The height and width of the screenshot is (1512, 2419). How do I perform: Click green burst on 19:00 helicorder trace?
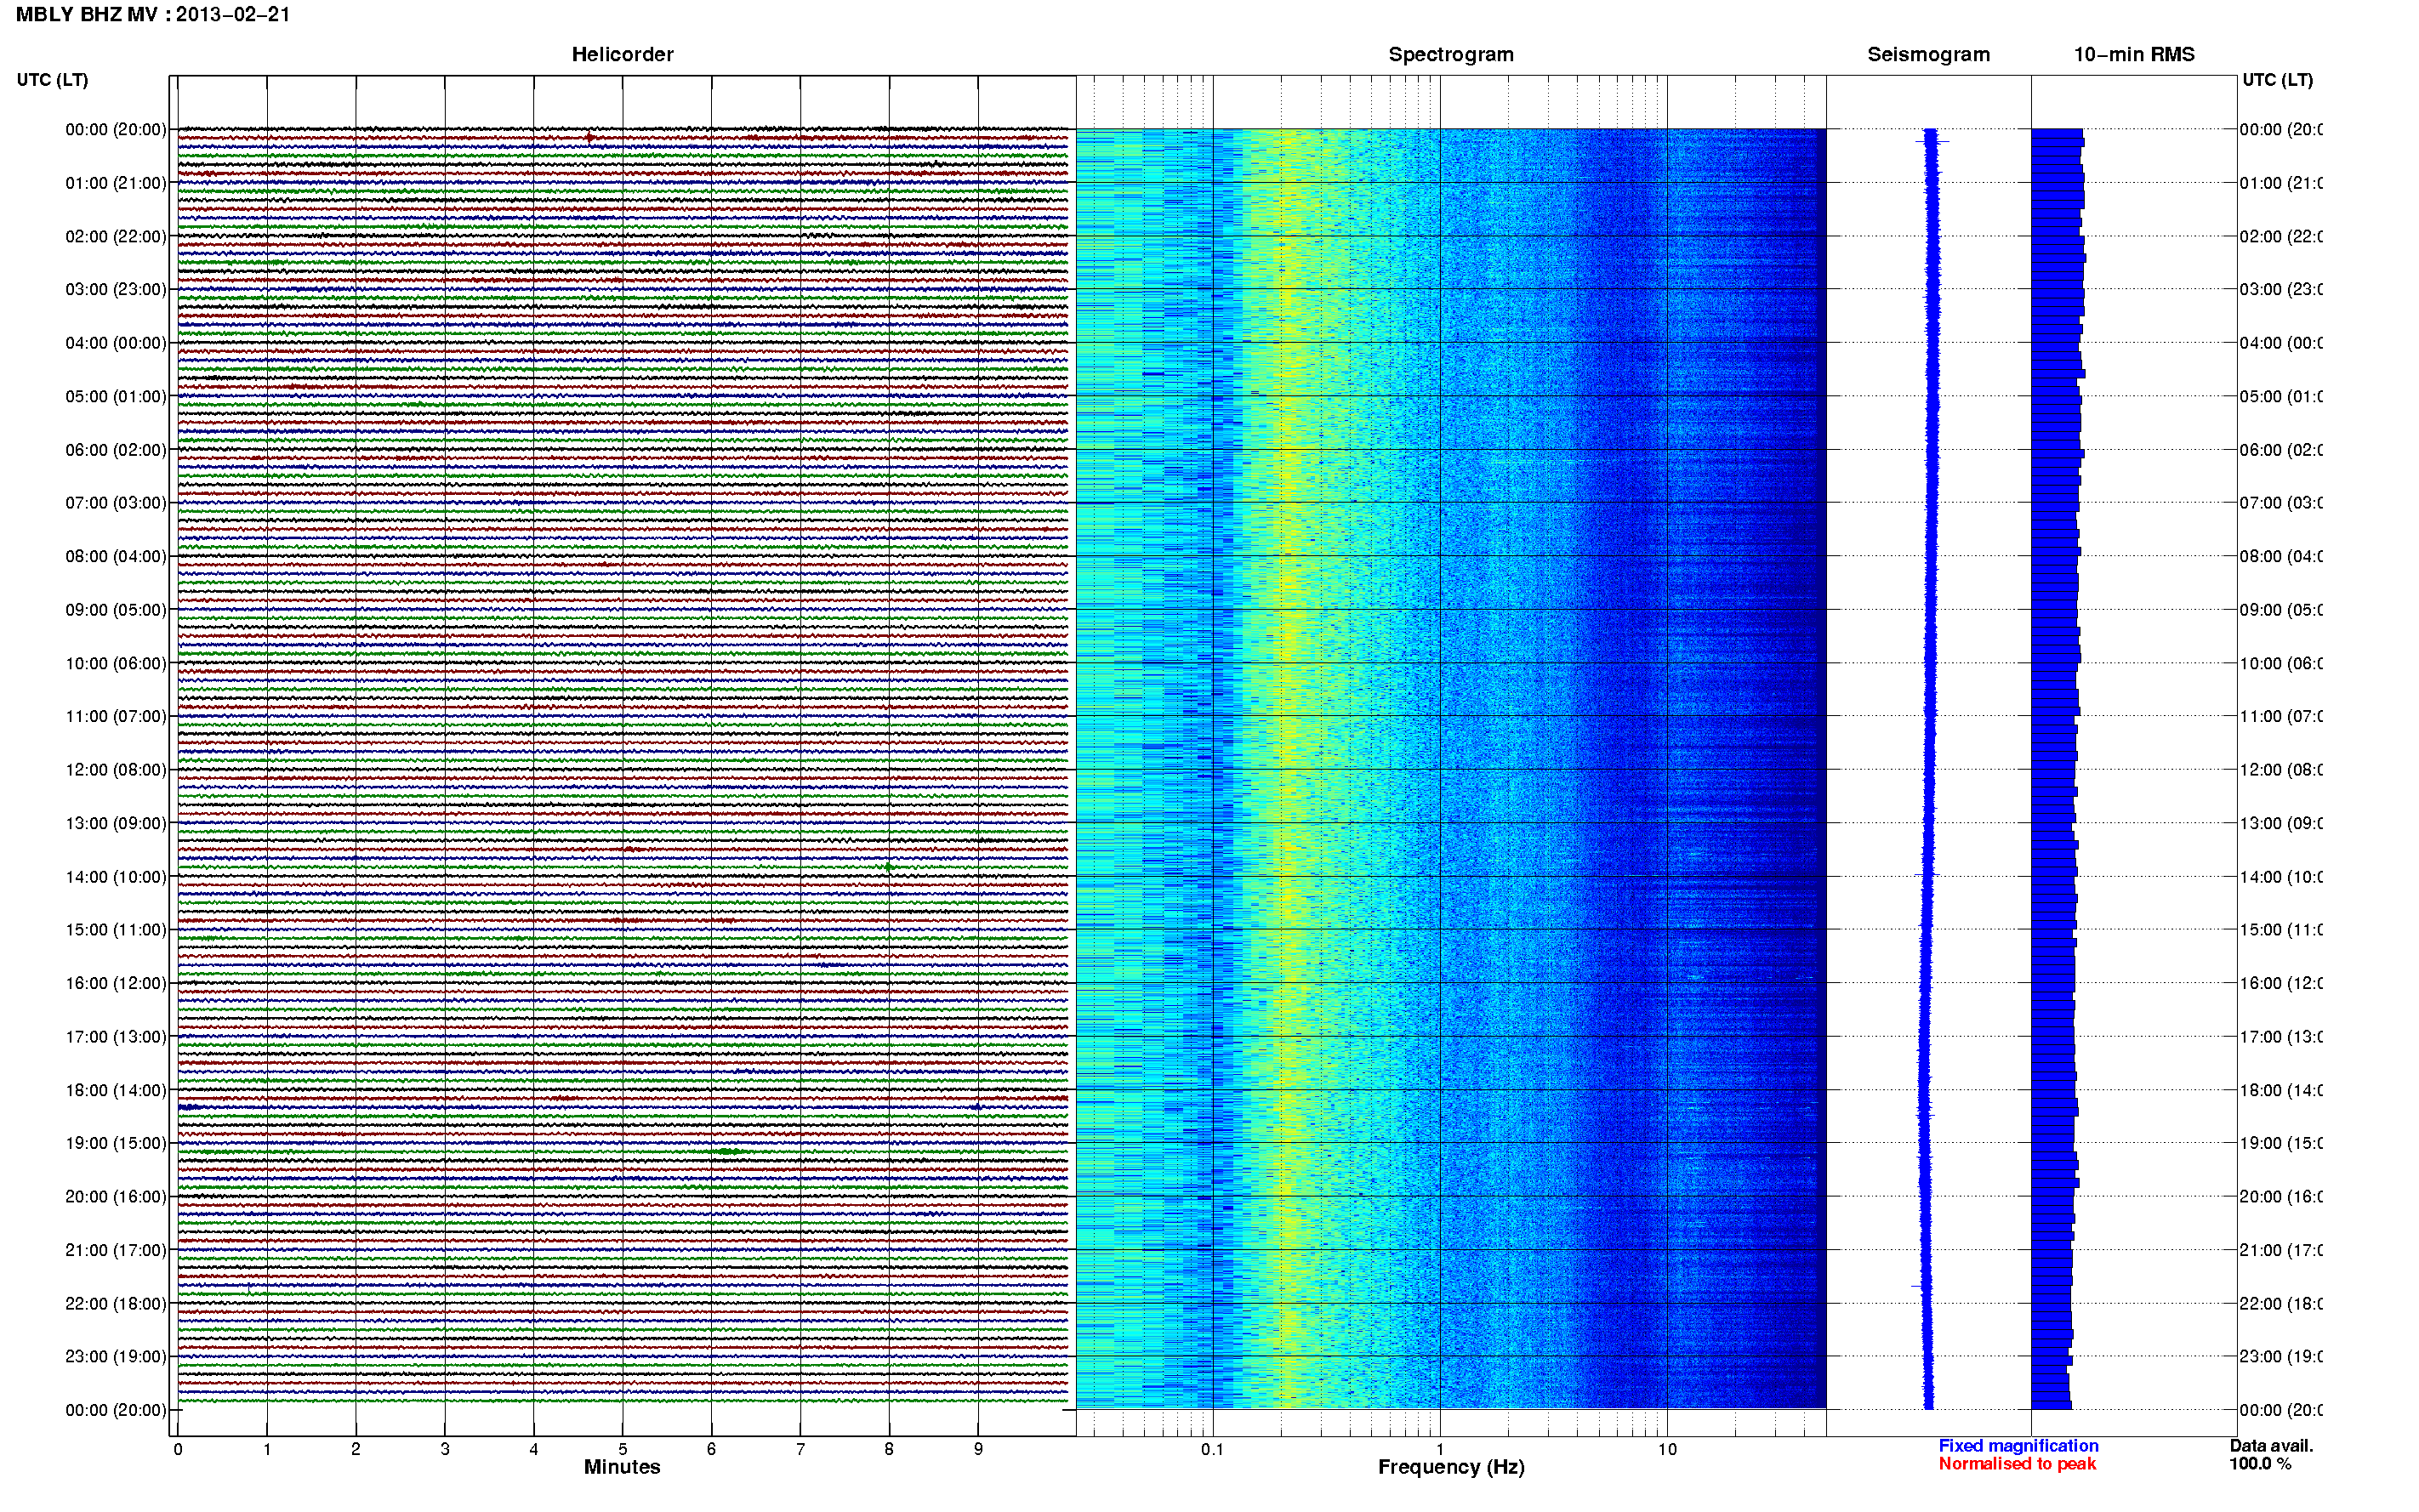point(729,1152)
